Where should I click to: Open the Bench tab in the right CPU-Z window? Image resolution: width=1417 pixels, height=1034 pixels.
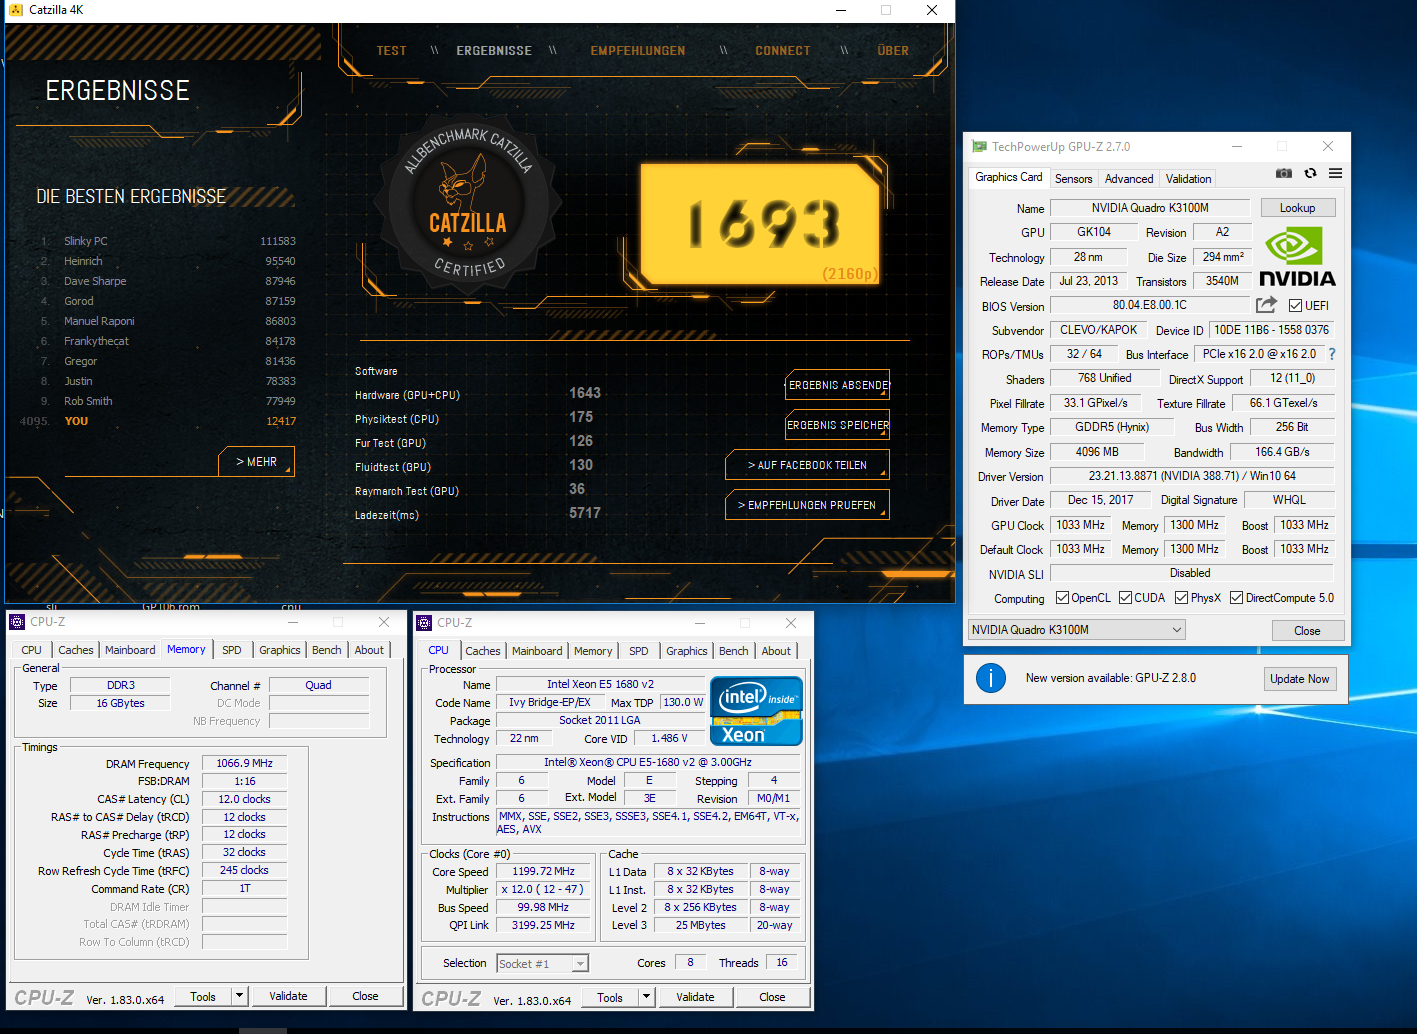pyautogui.click(x=733, y=651)
